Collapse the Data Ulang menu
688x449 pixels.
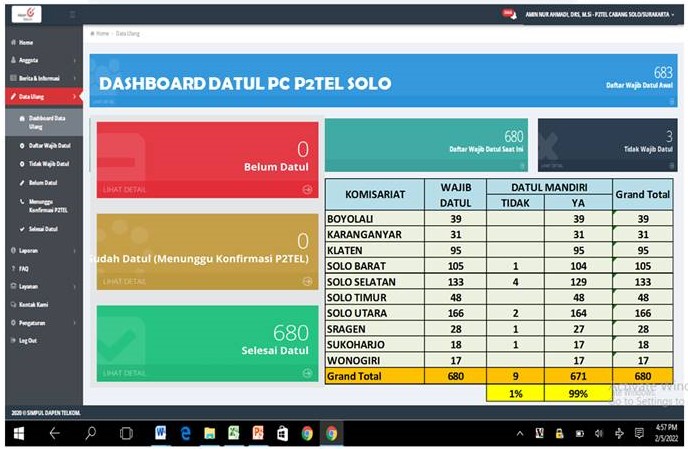coord(44,97)
